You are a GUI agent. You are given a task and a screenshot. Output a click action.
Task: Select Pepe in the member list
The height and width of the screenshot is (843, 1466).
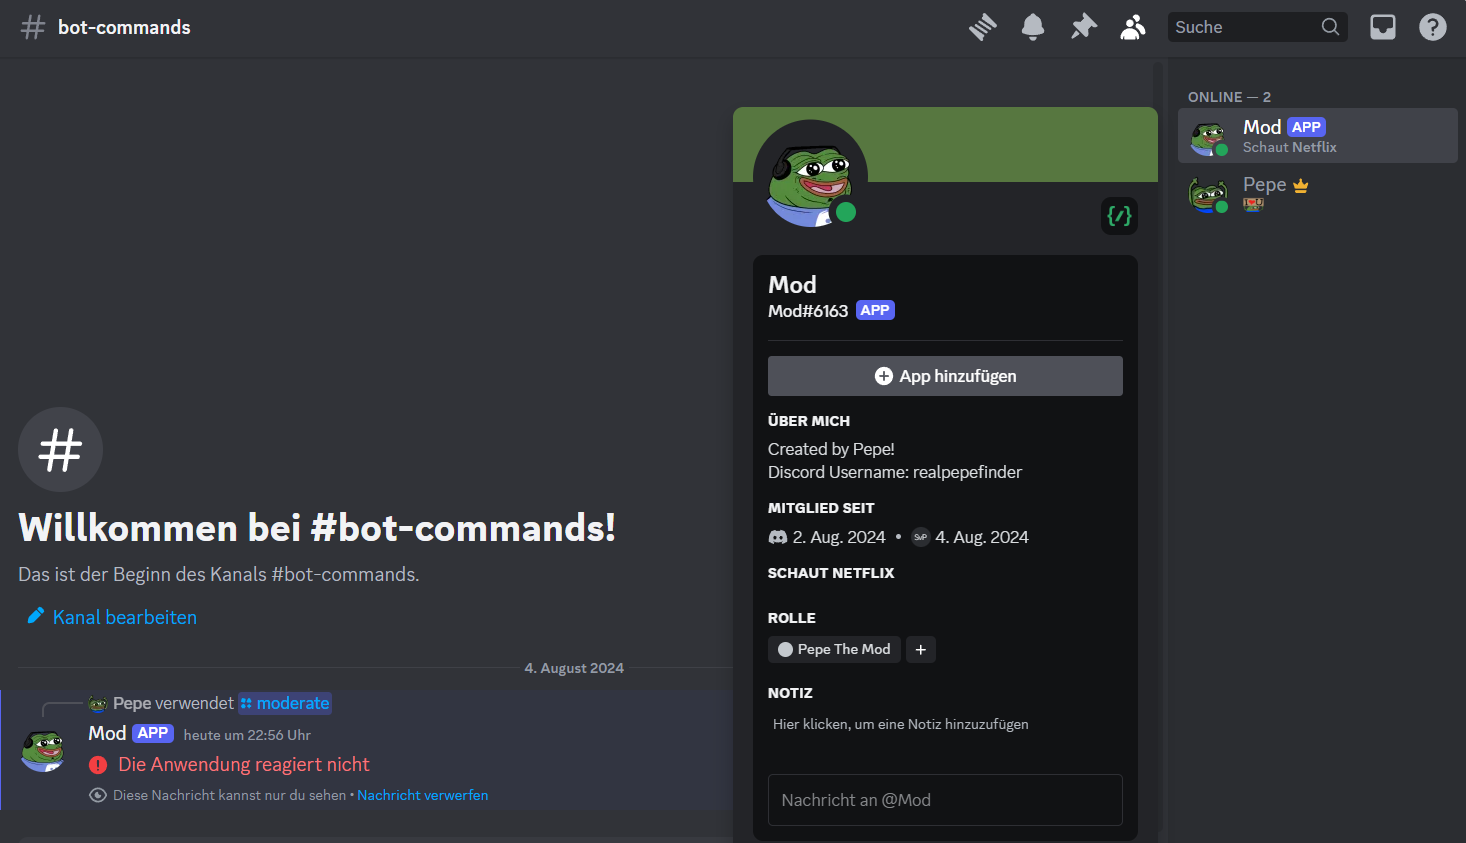point(1318,193)
